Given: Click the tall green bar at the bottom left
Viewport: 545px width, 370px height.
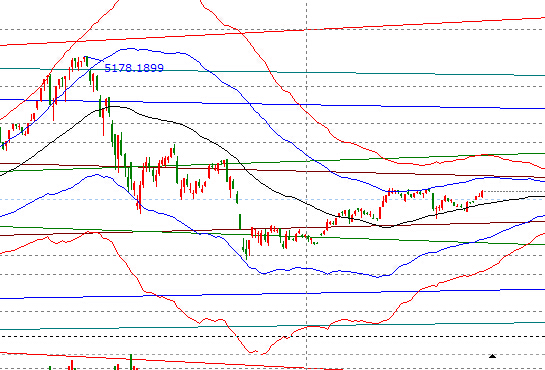Looking at the screenshot, I should coord(131,362).
